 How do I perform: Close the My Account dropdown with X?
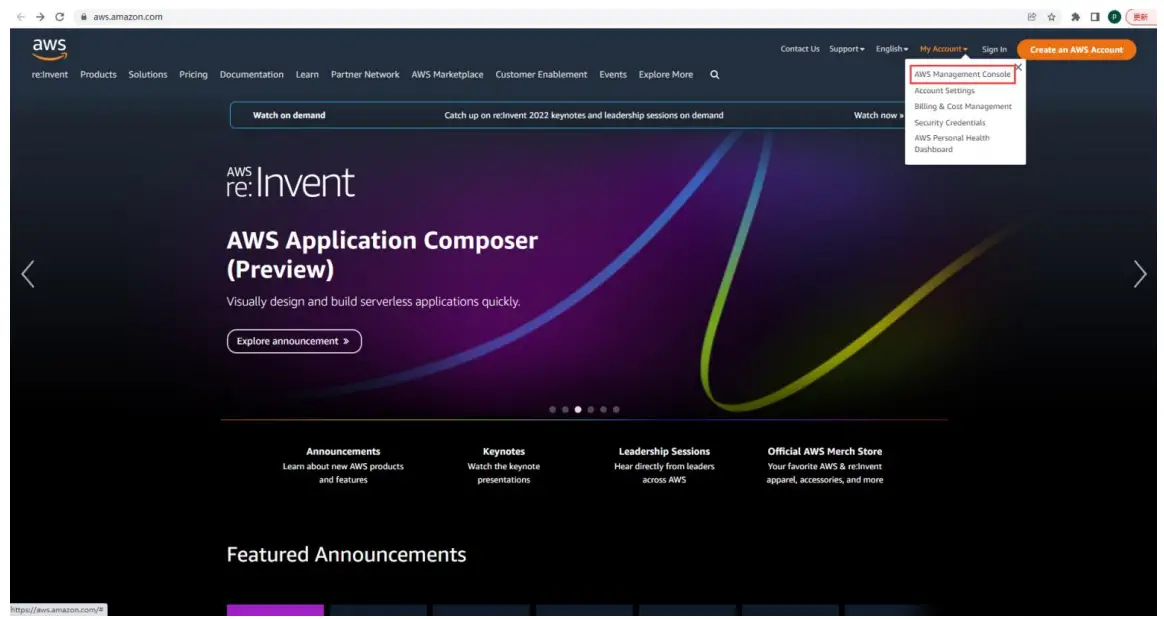click(x=1018, y=68)
